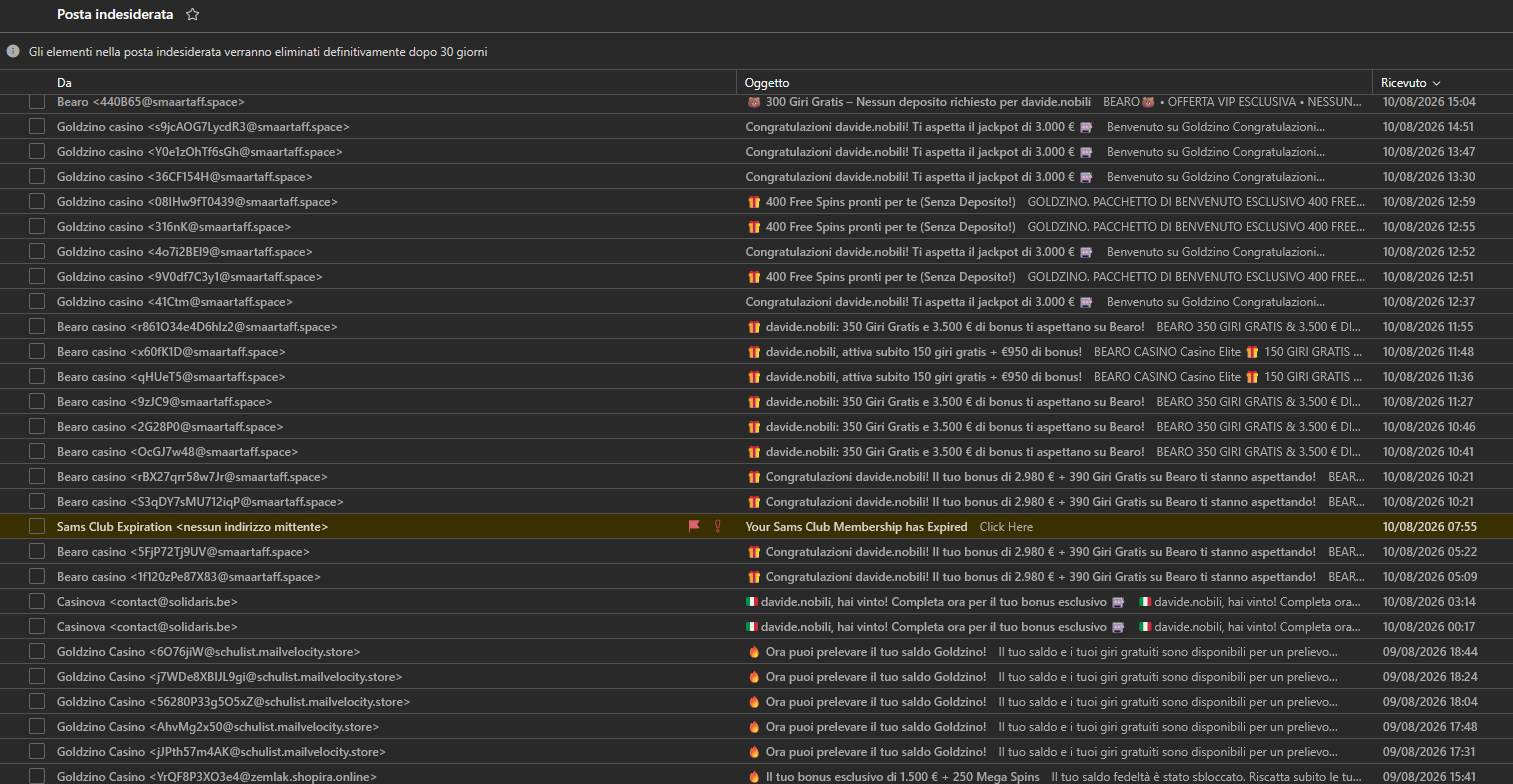Open the email from Goldzino Casino AhvMg2x50
This screenshot has width=1513, height=784.
756,726
